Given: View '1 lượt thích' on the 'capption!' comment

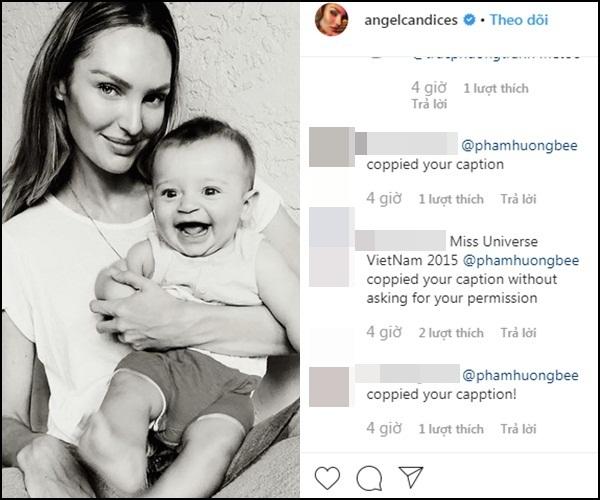Looking at the screenshot, I should click(450, 429).
